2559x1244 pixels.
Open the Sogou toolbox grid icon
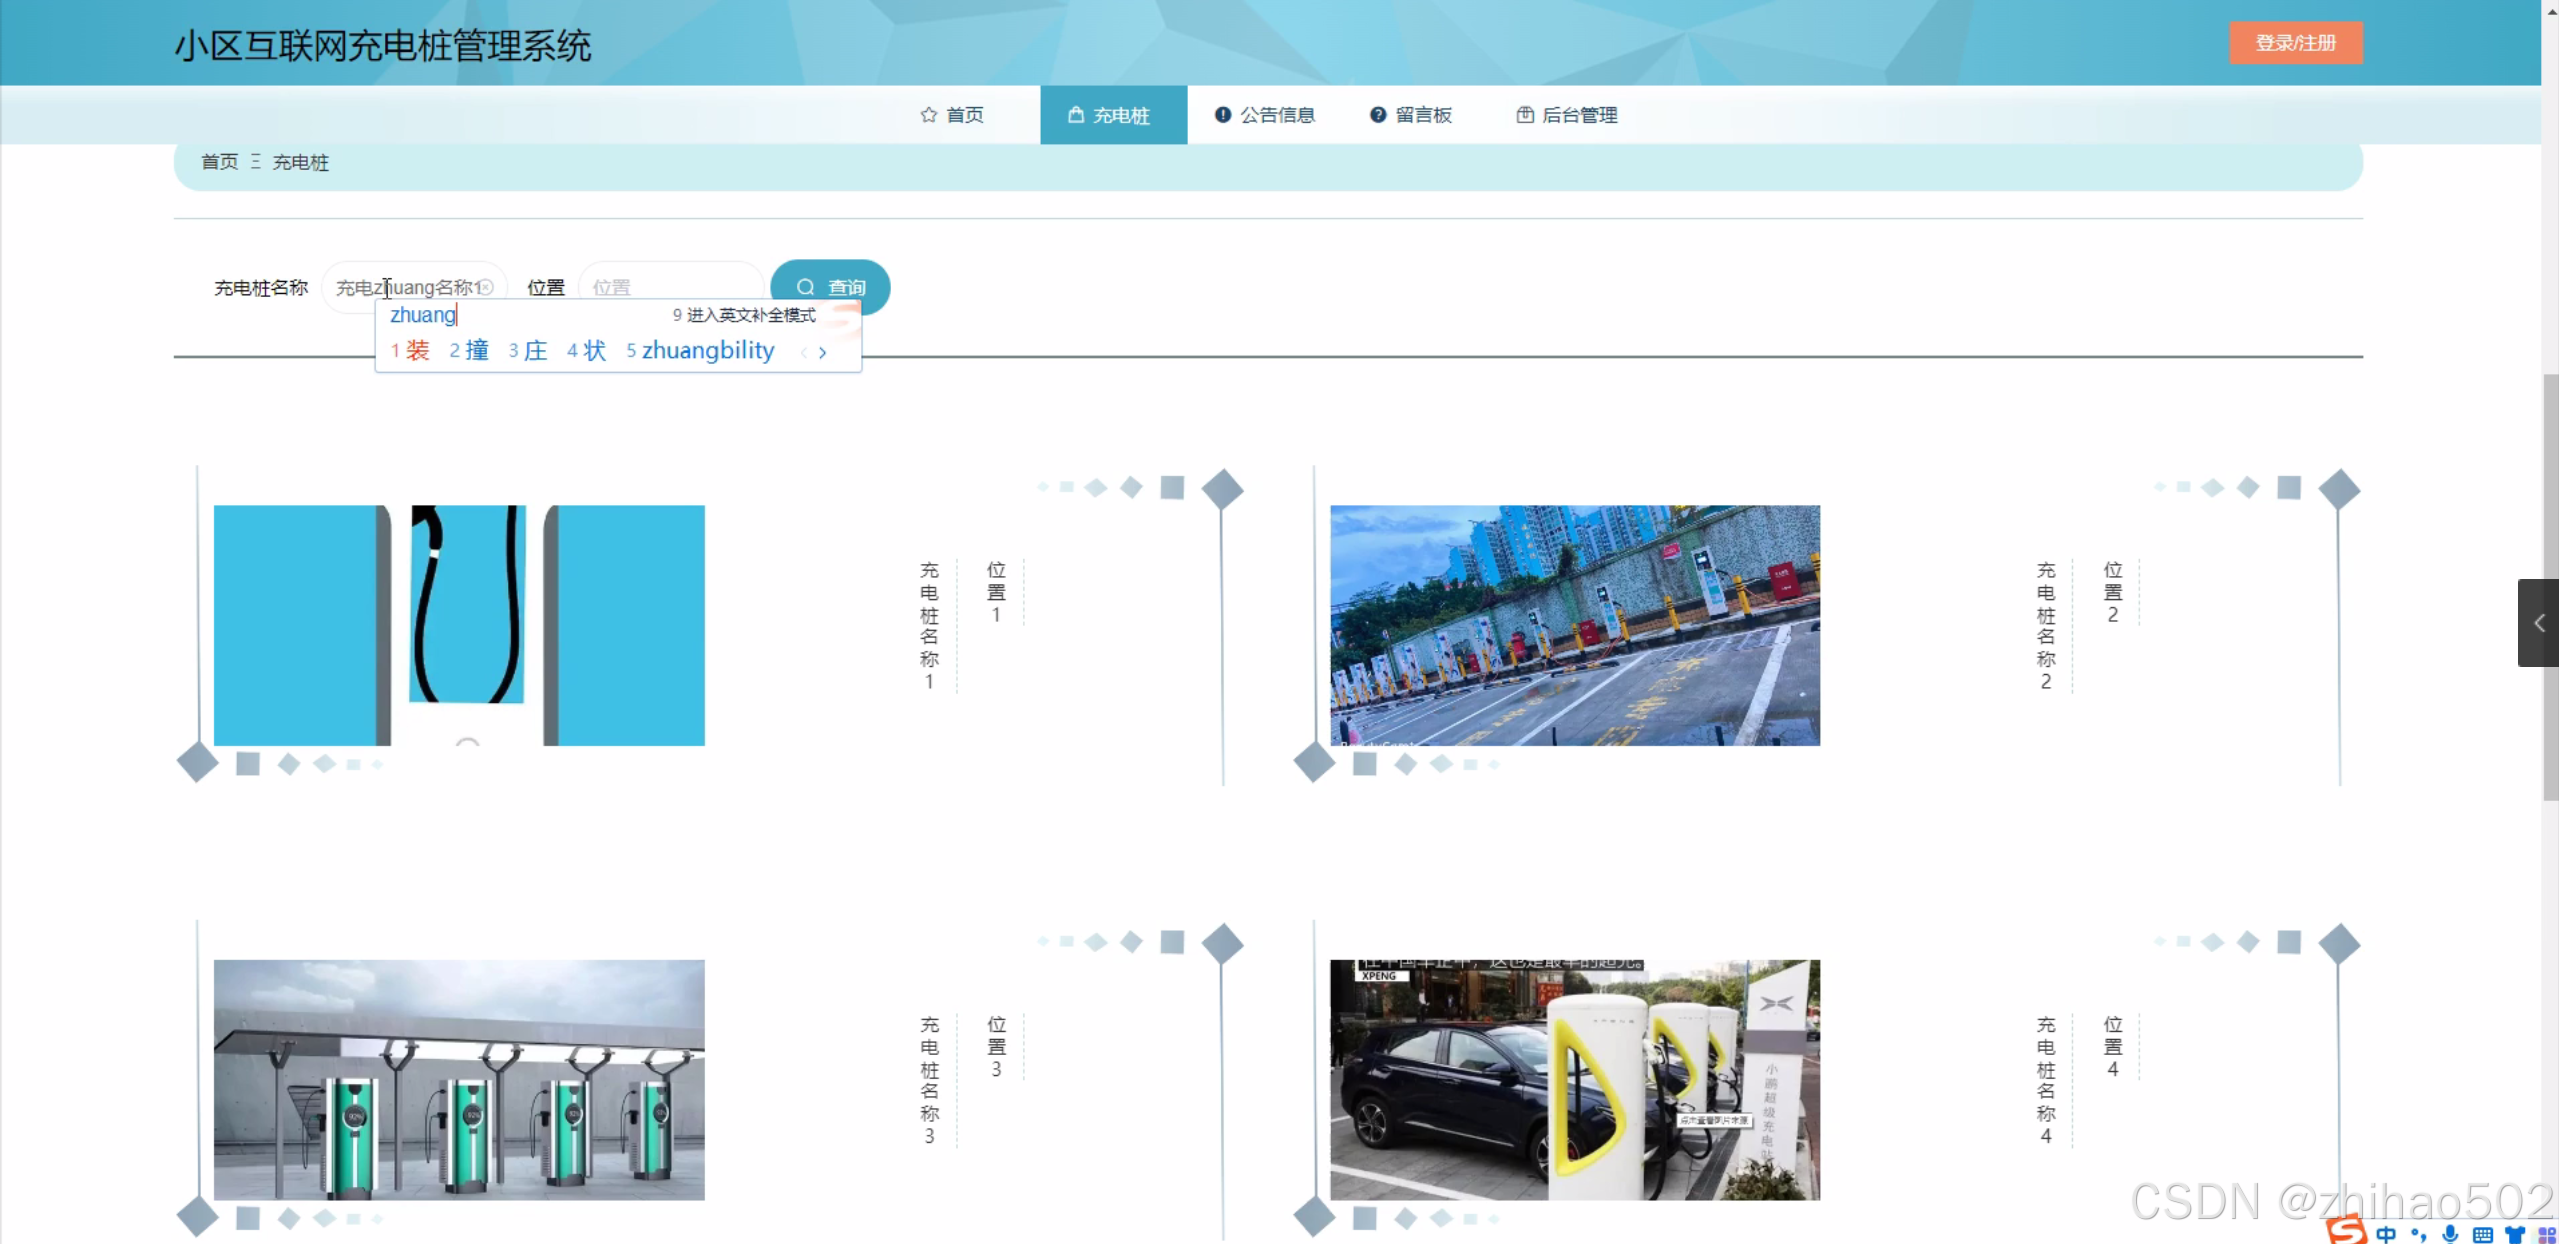(x=2546, y=1234)
